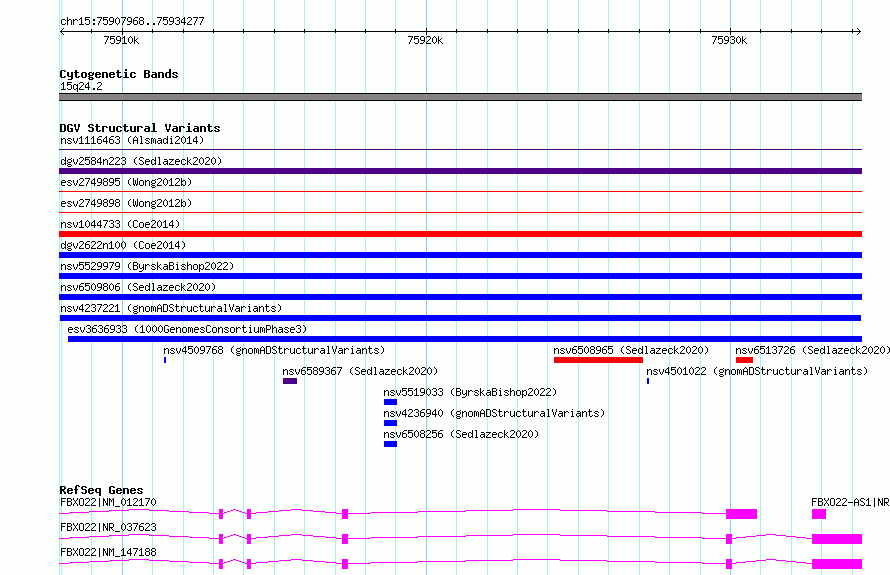Open the dgv2622n100 (Coe2014) label
Image resolution: width=890 pixels, height=575 pixels.
click(x=123, y=245)
